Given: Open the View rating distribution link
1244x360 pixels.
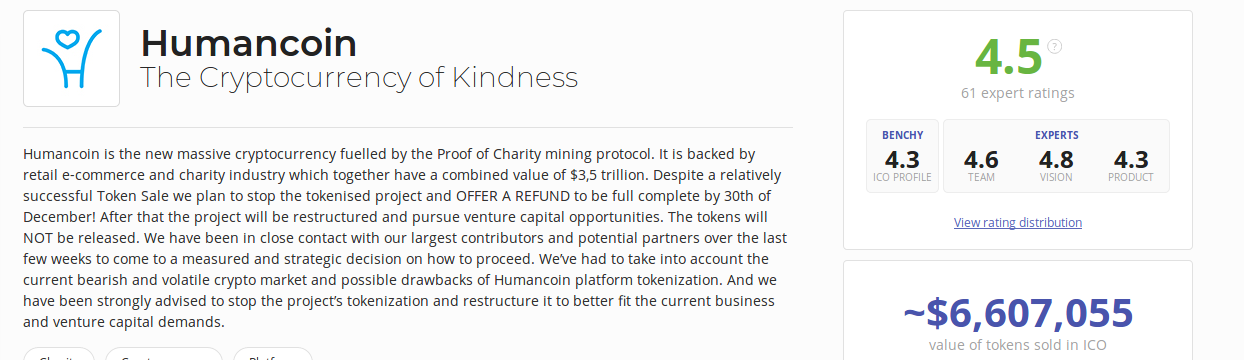Looking at the screenshot, I should coord(1017,222).
